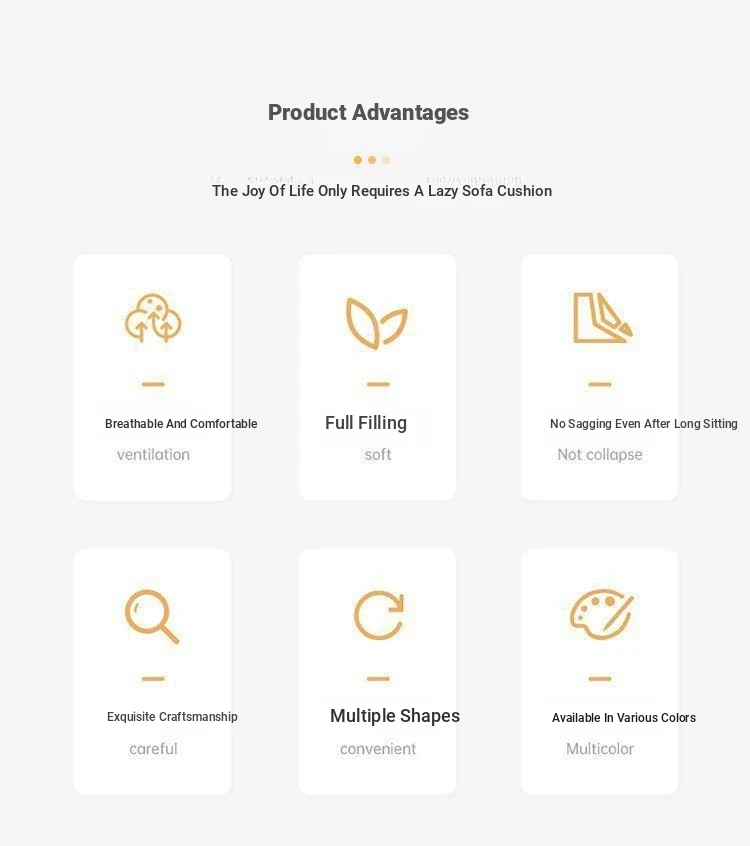The height and width of the screenshot is (846, 750).
Task: Select the second orange carousel dot
Action: click(x=372, y=160)
